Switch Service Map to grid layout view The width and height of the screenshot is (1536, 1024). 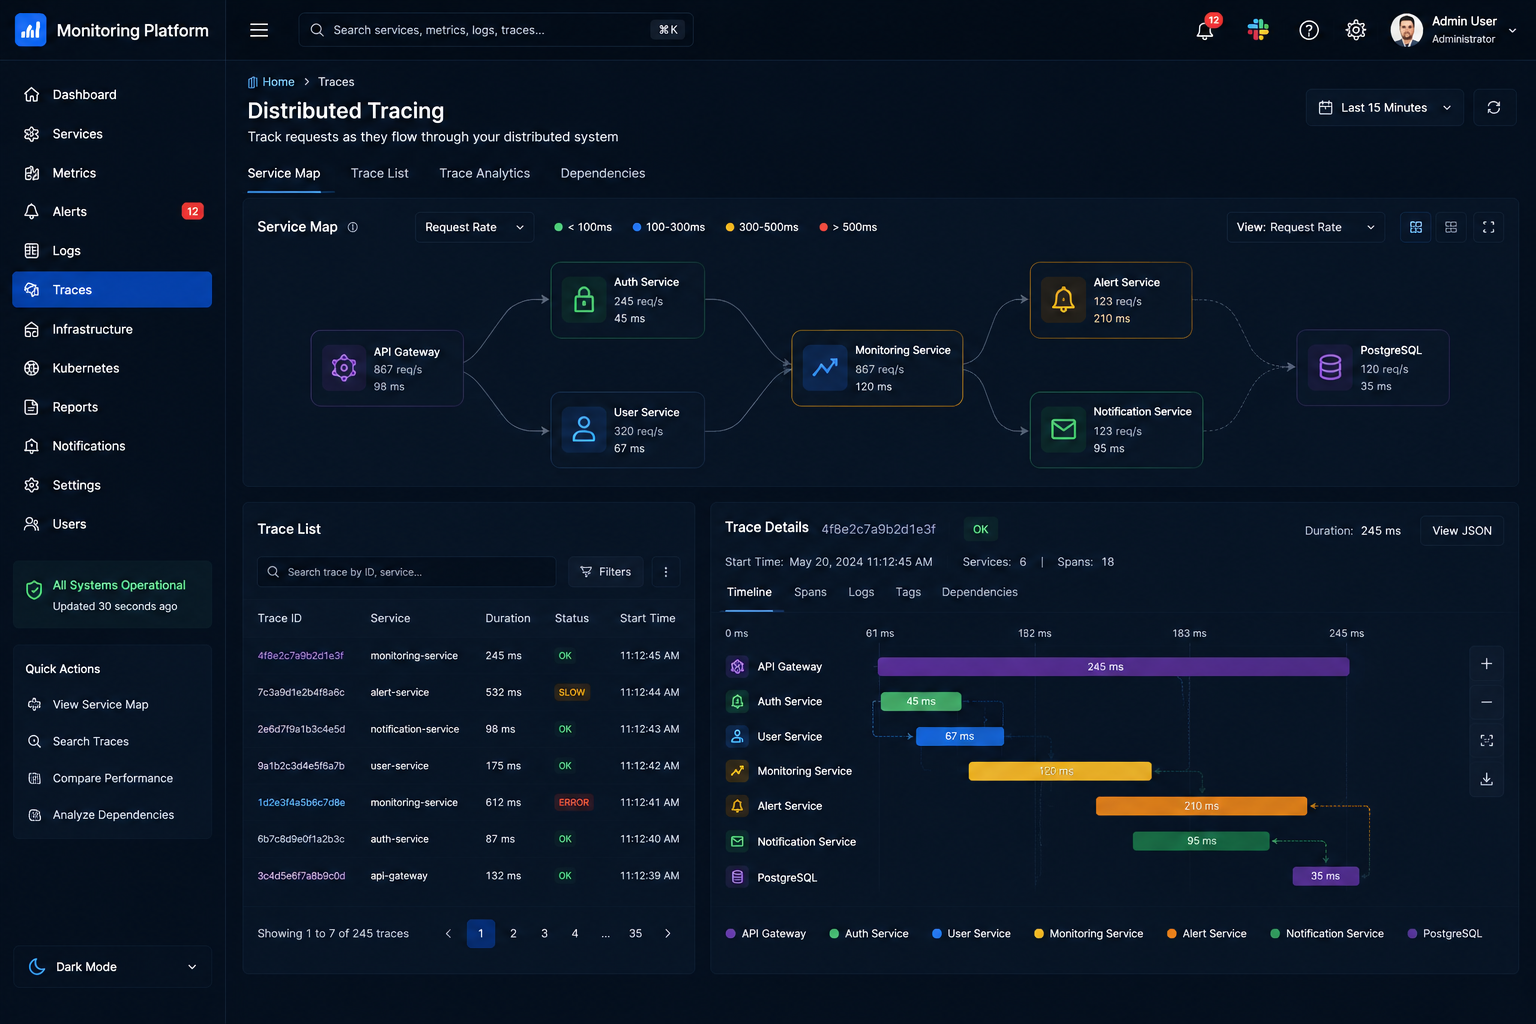[1451, 227]
